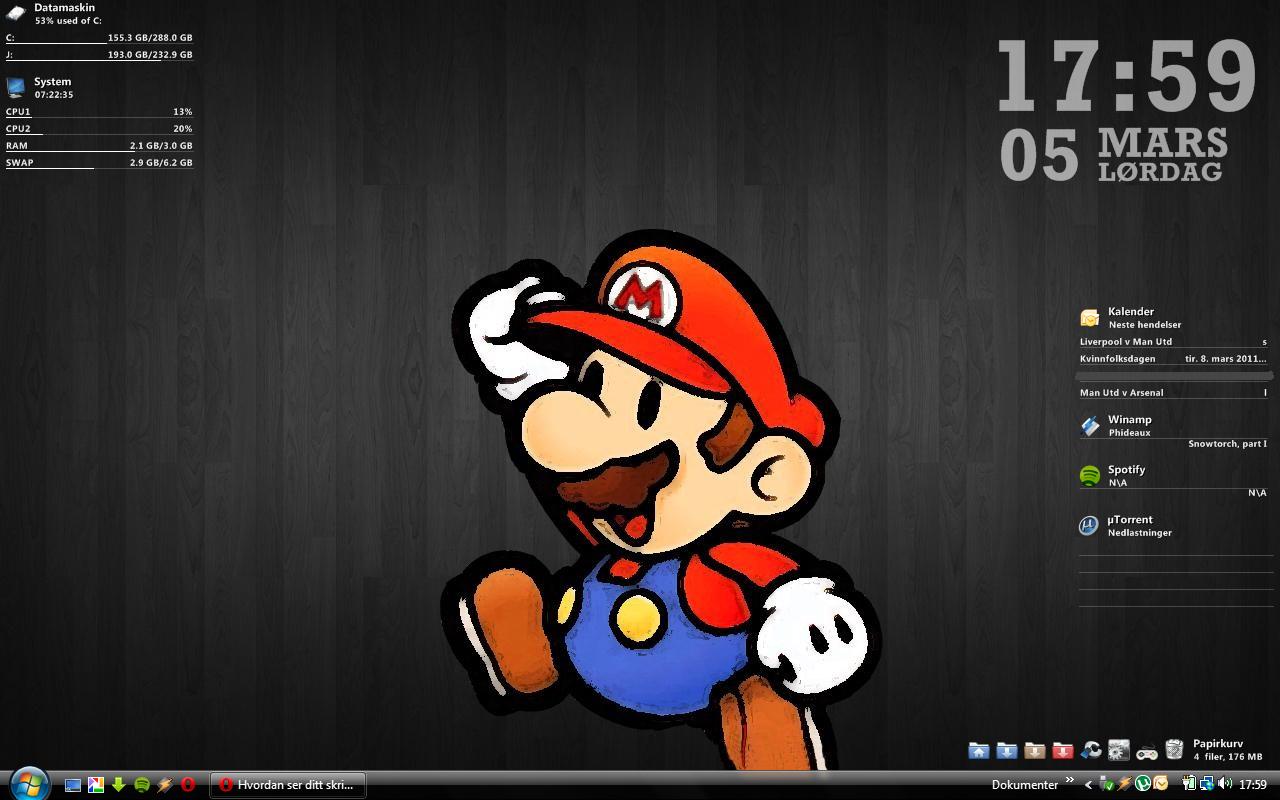
Task: Click the J: drive usage bar
Action: coord(99,55)
